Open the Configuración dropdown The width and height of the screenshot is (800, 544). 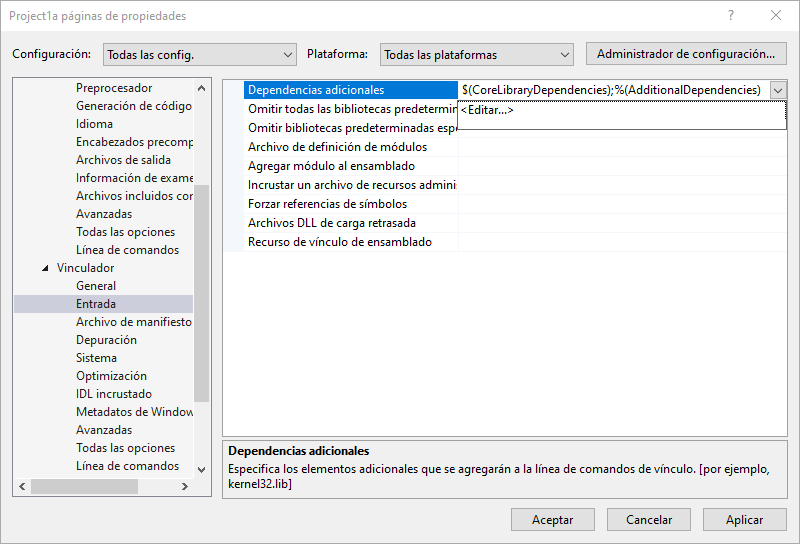click(x=199, y=55)
